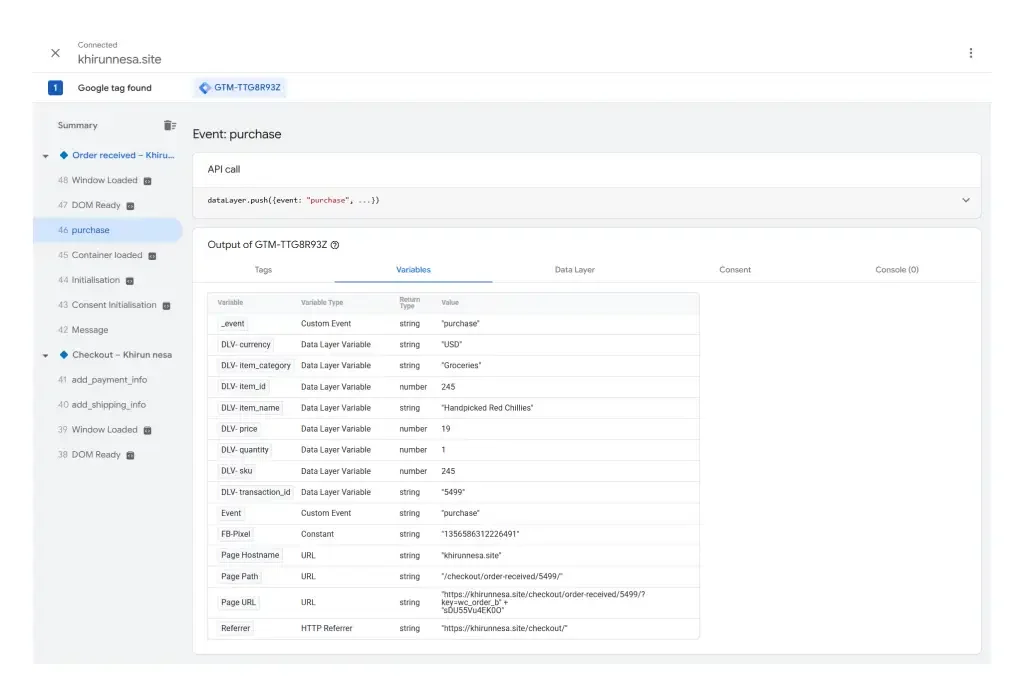Open the Page Hostname variable
Screen dimensions: 1024x687
(x=250, y=555)
